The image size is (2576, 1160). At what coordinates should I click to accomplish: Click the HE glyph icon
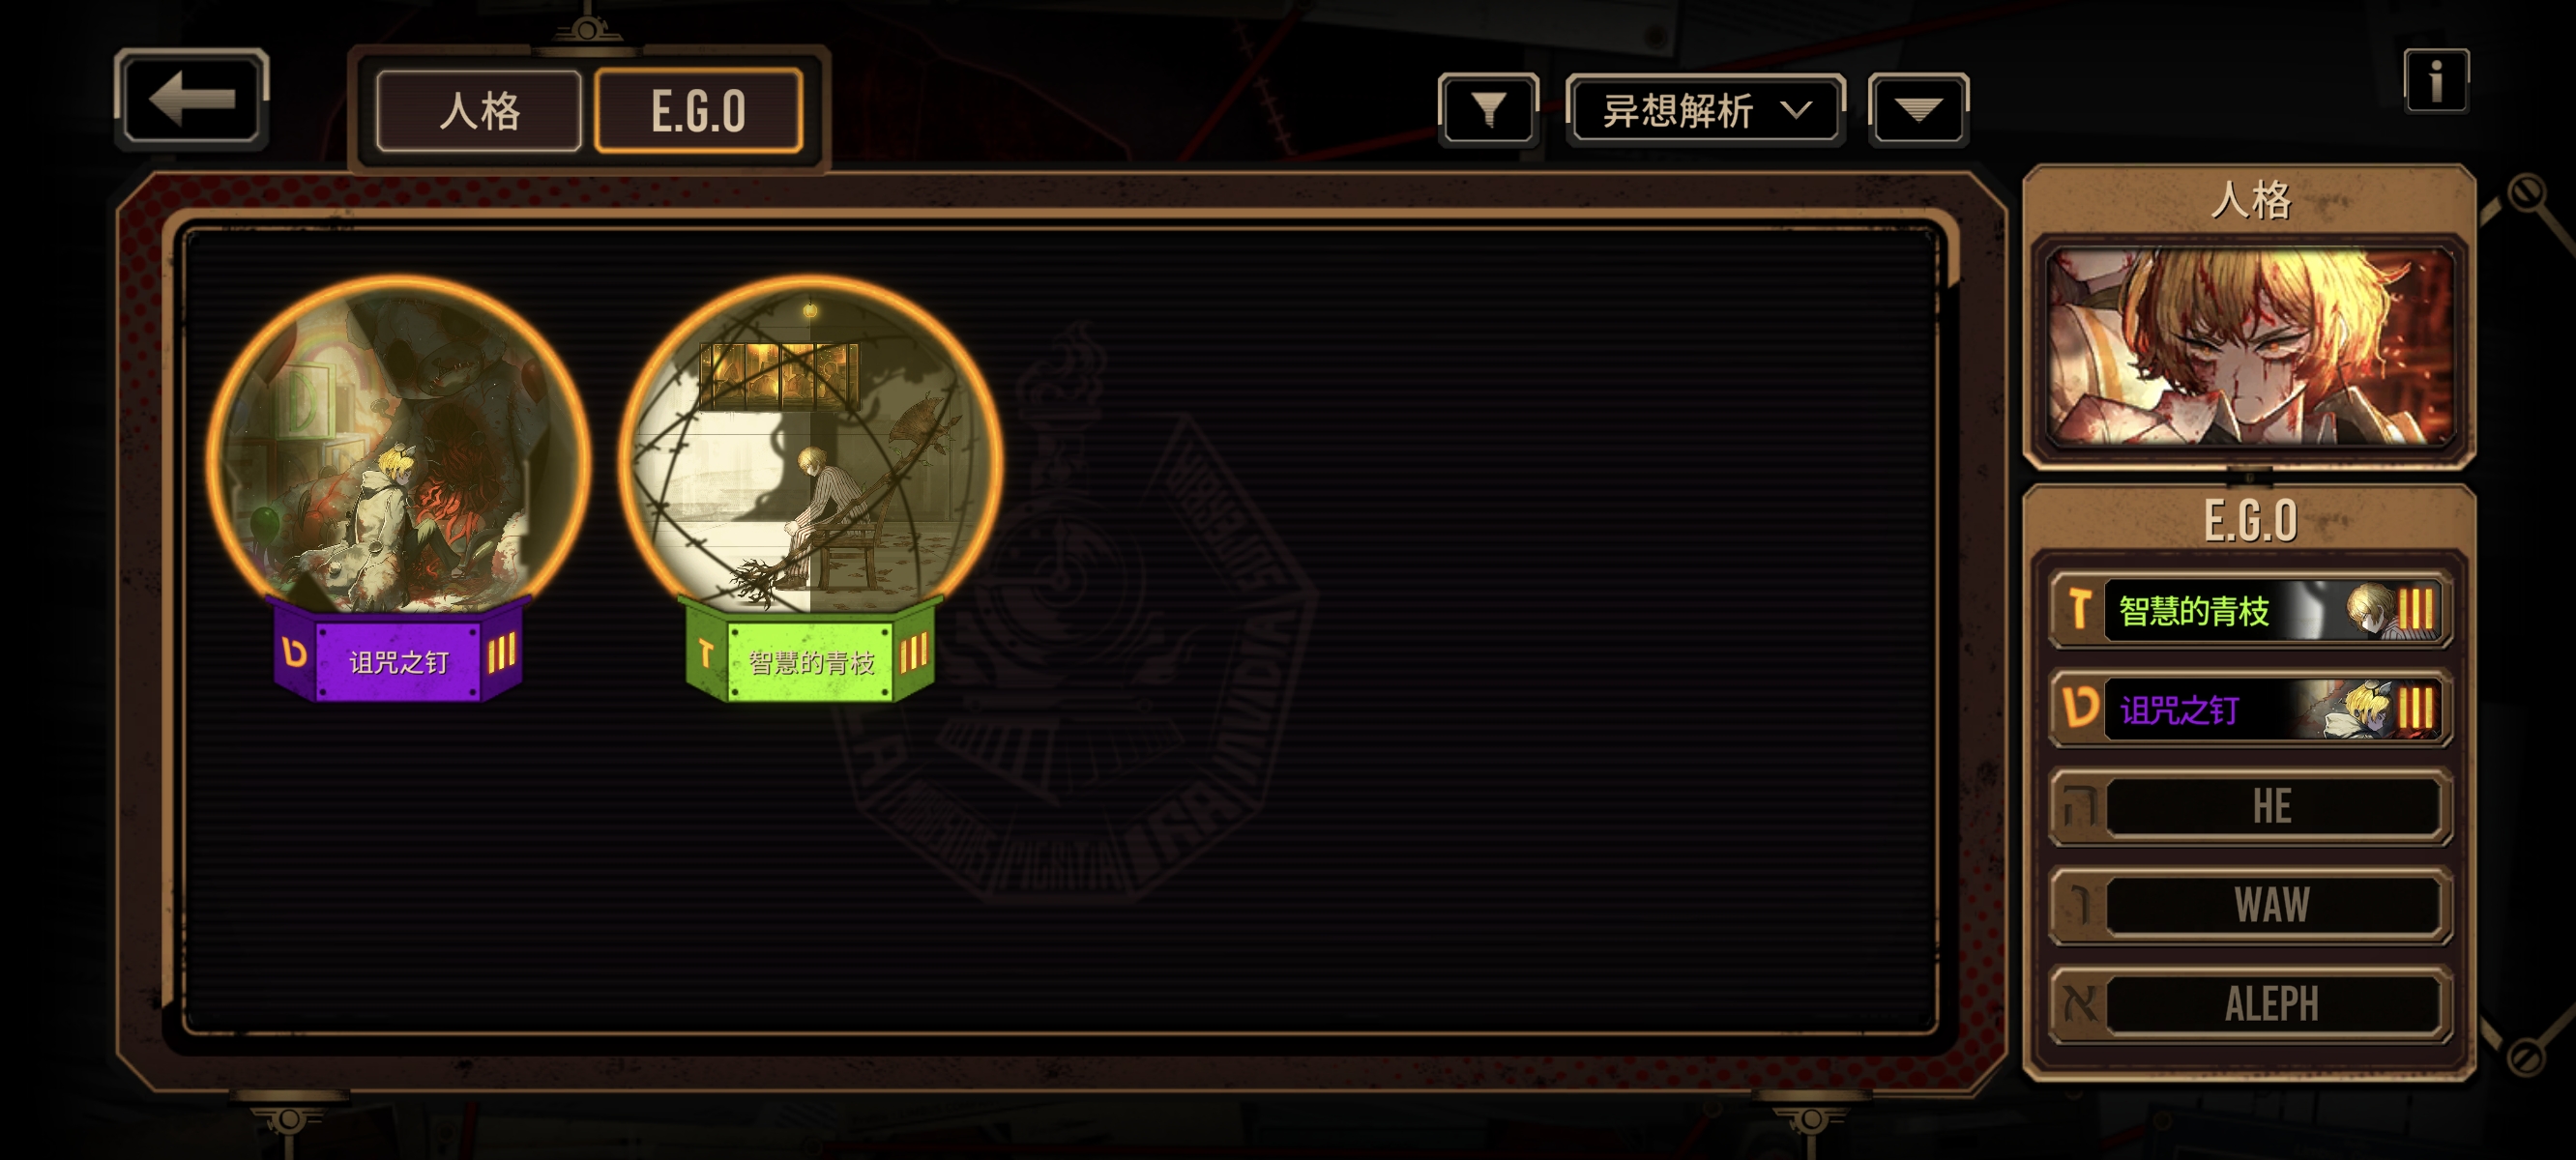pos(2080,806)
